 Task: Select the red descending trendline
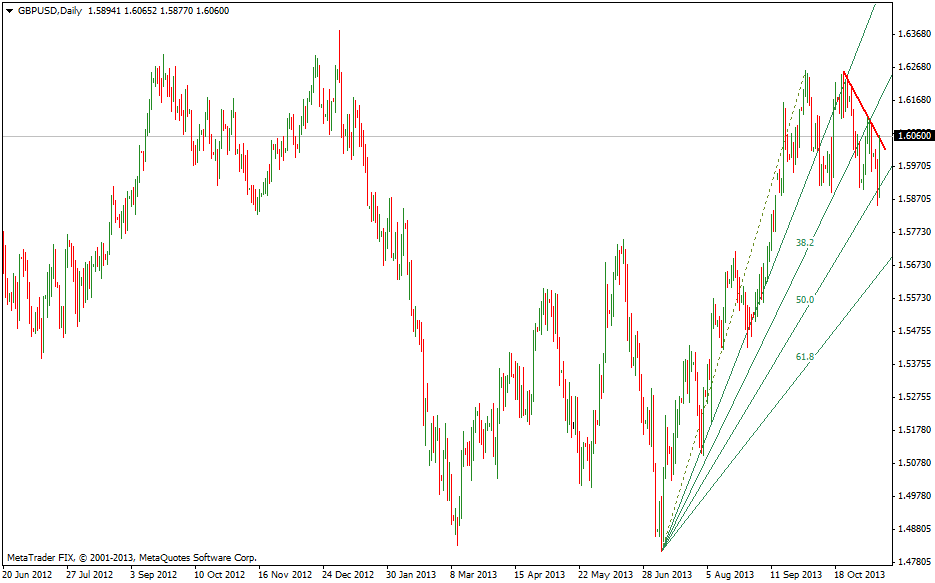click(x=865, y=111)
